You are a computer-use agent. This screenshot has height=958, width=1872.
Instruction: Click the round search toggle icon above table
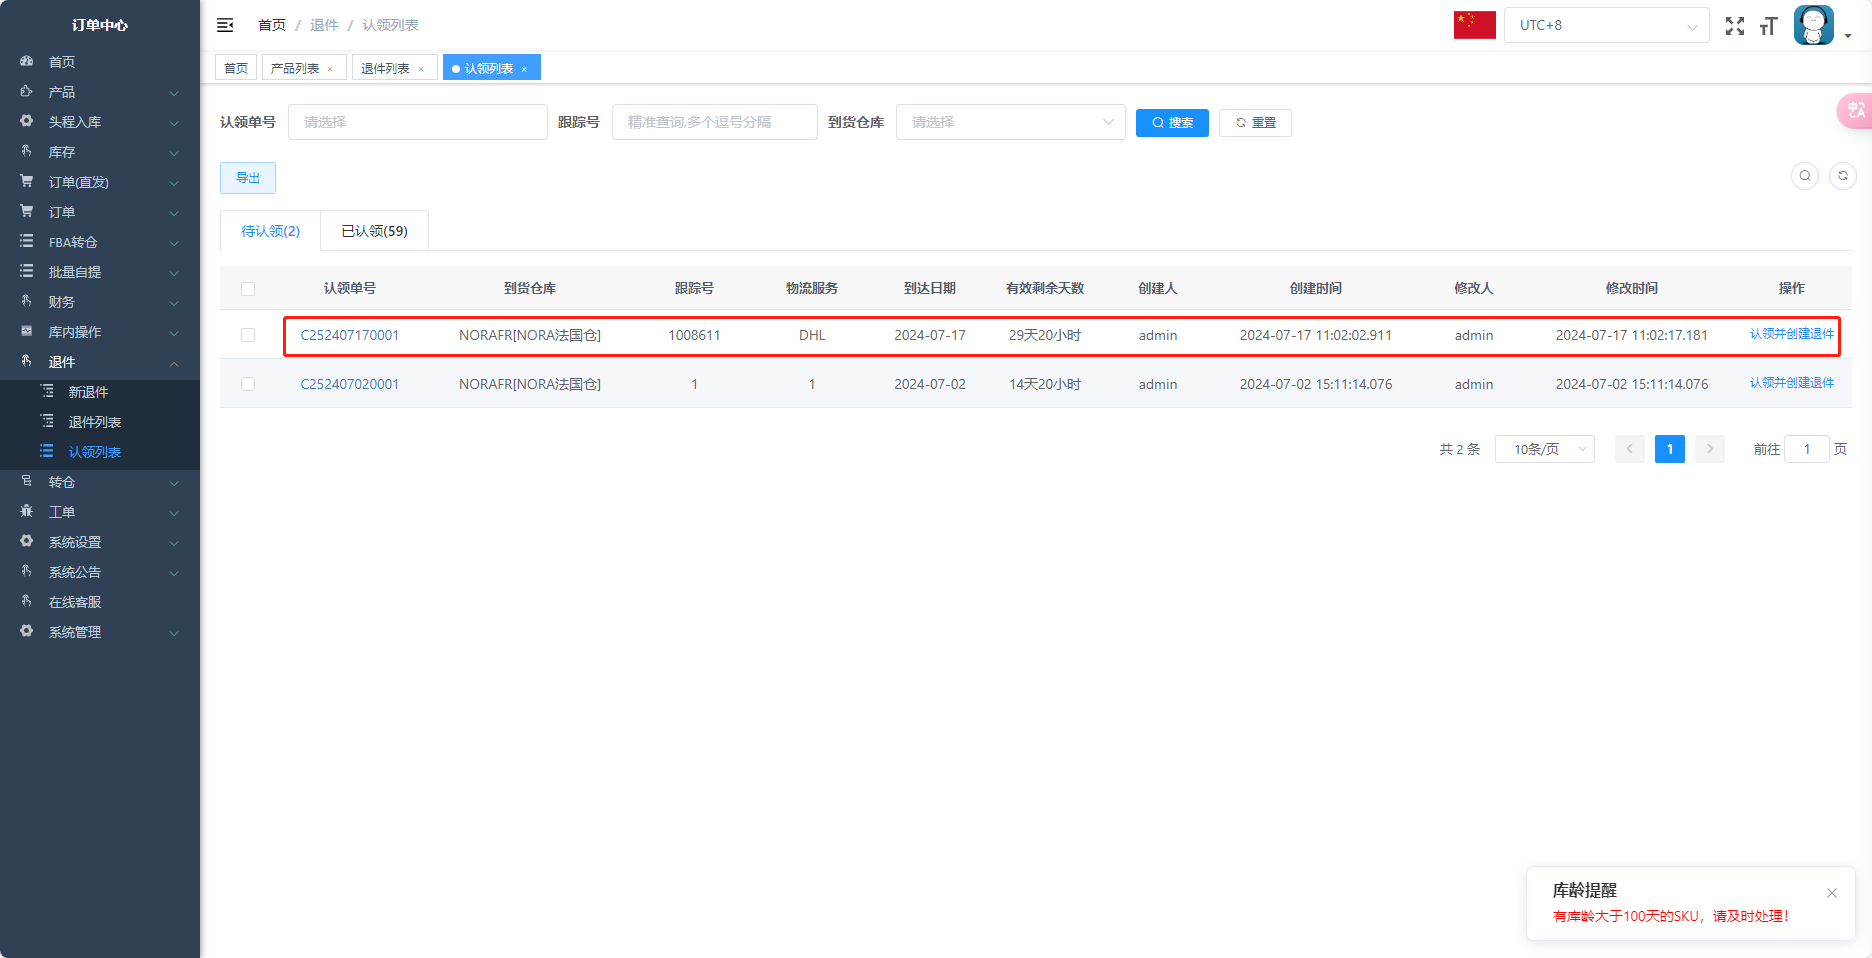(x=1805, y=176)
